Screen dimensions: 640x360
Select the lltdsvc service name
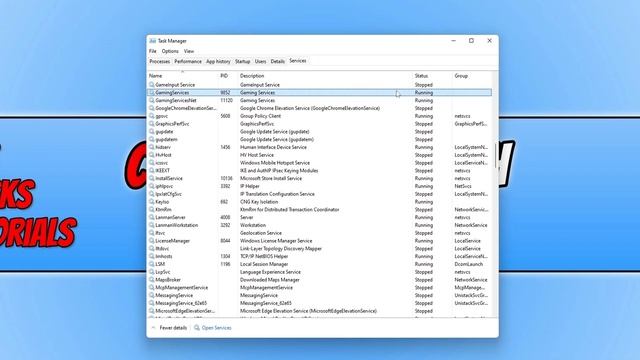tap(162, 249)
